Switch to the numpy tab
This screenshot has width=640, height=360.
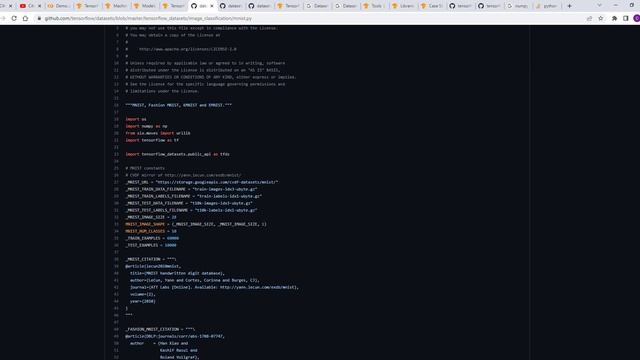coord(517,6)
